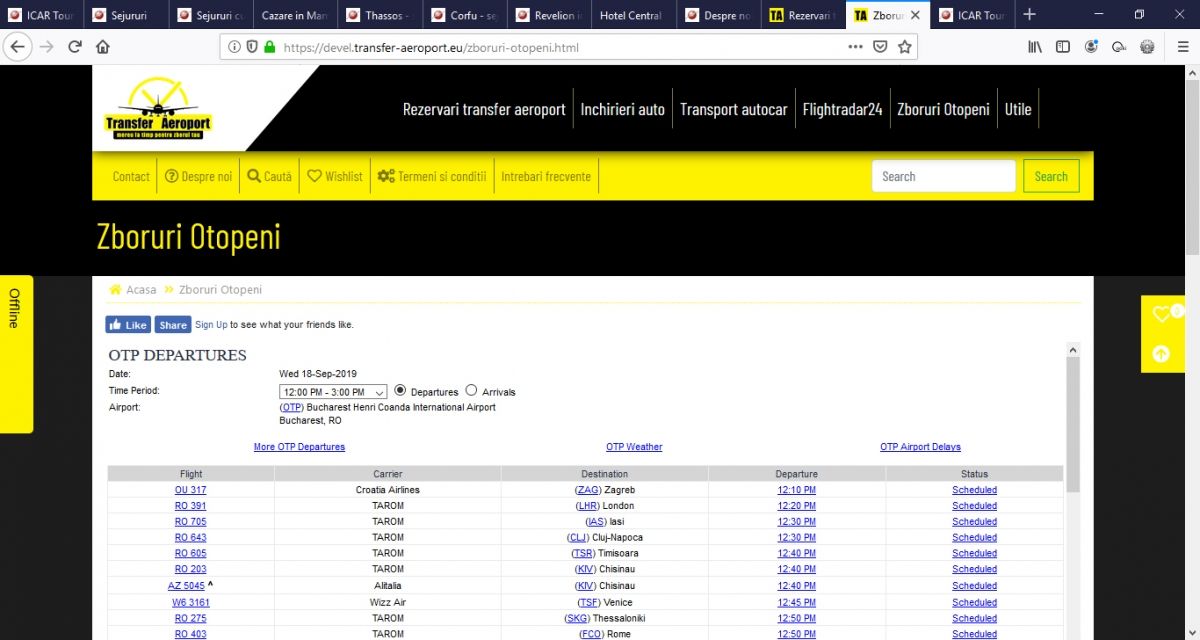Click the yellow Search button
This screenshot has height=640, width=1200.
[1050, 176]
